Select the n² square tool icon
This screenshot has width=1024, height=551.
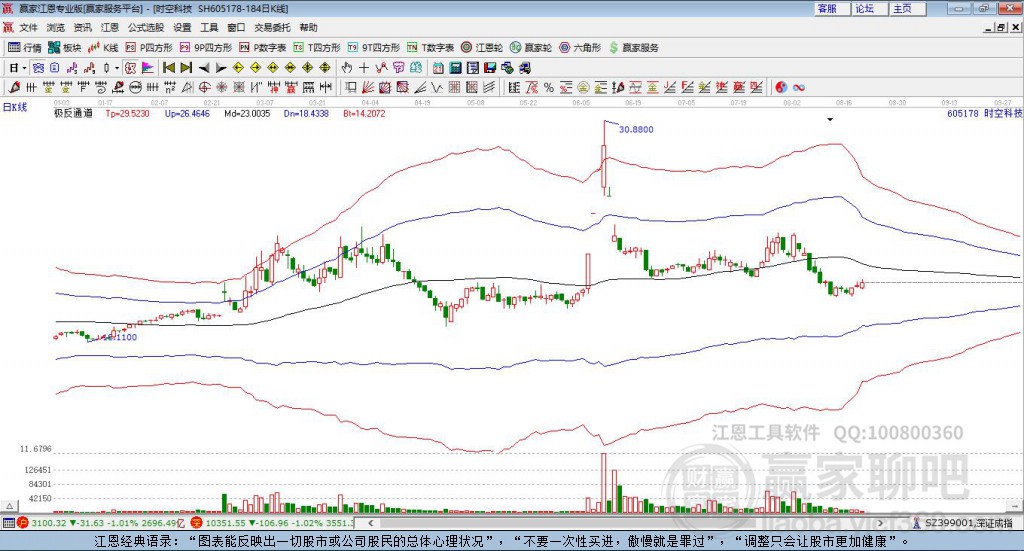coord(170,87)
